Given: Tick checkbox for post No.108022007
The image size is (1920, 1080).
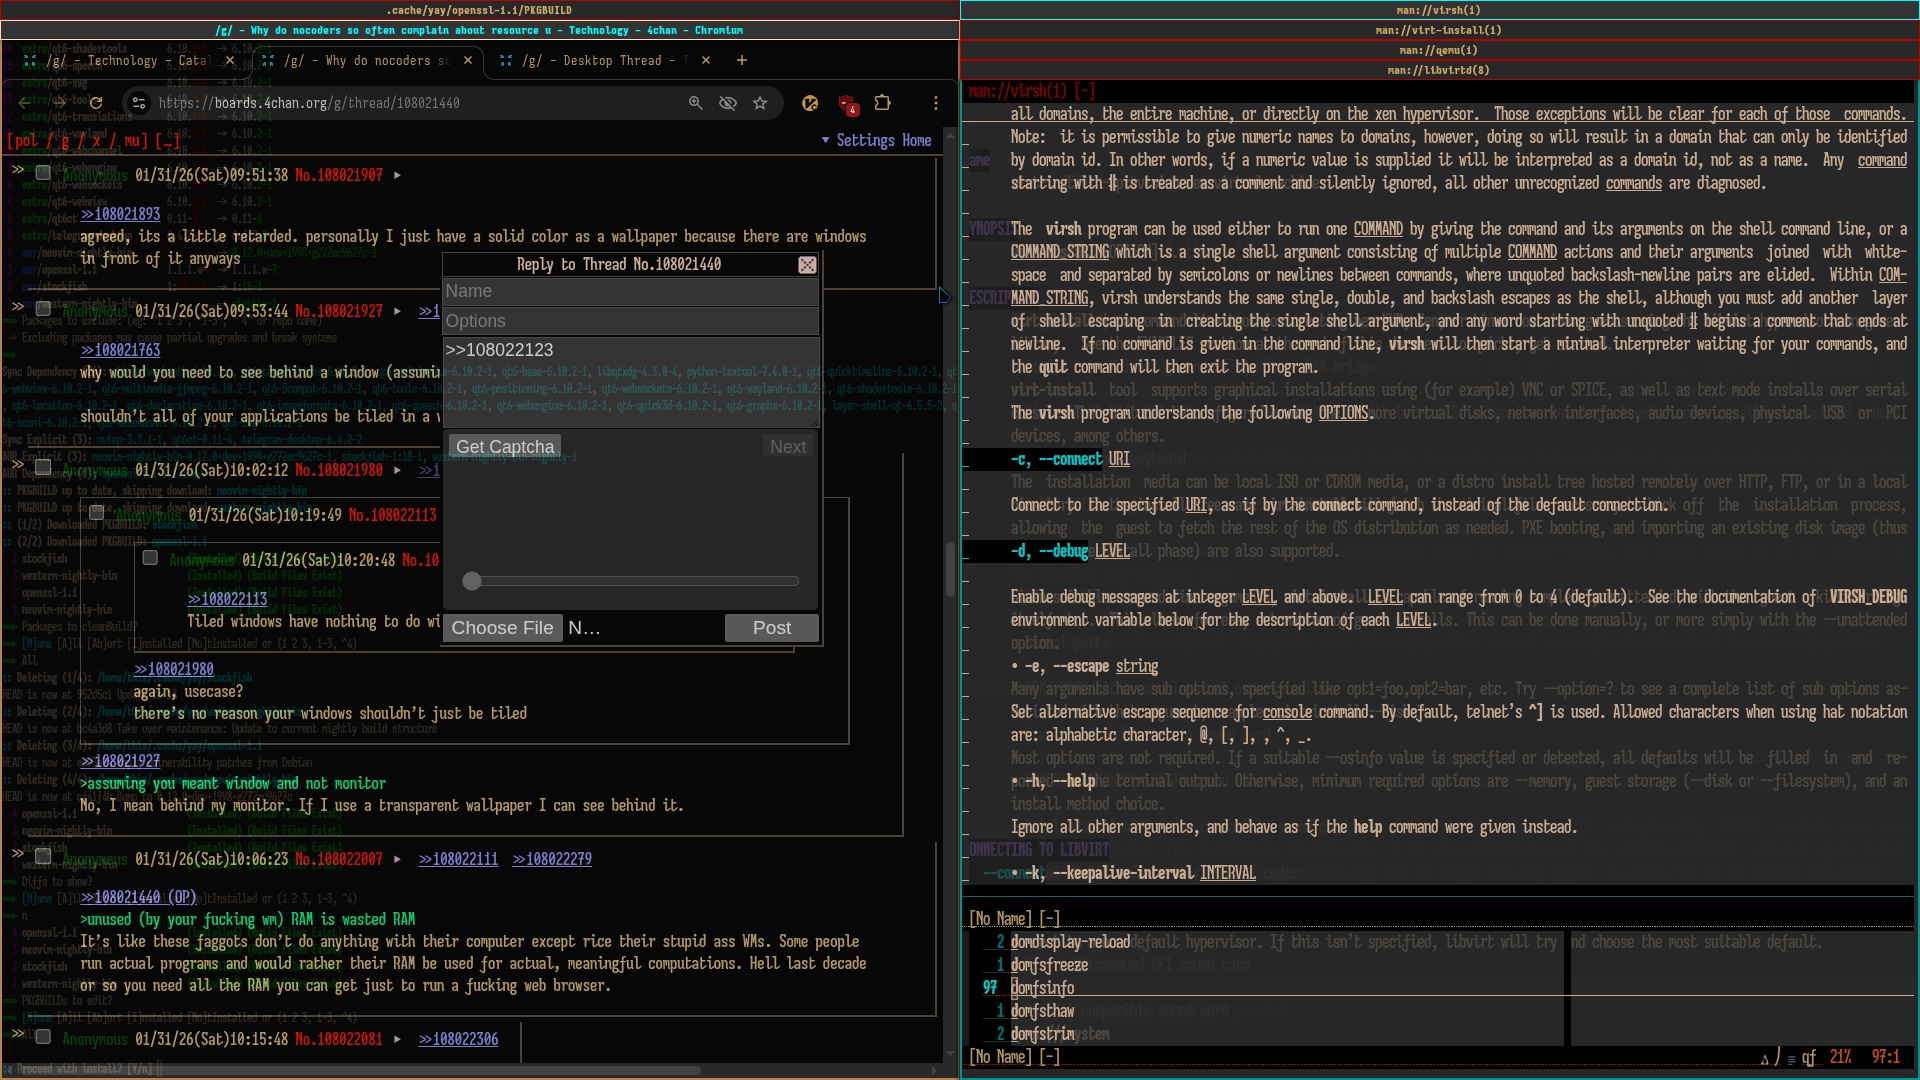Looking at the screenshot, I should [x=43, y=856].
